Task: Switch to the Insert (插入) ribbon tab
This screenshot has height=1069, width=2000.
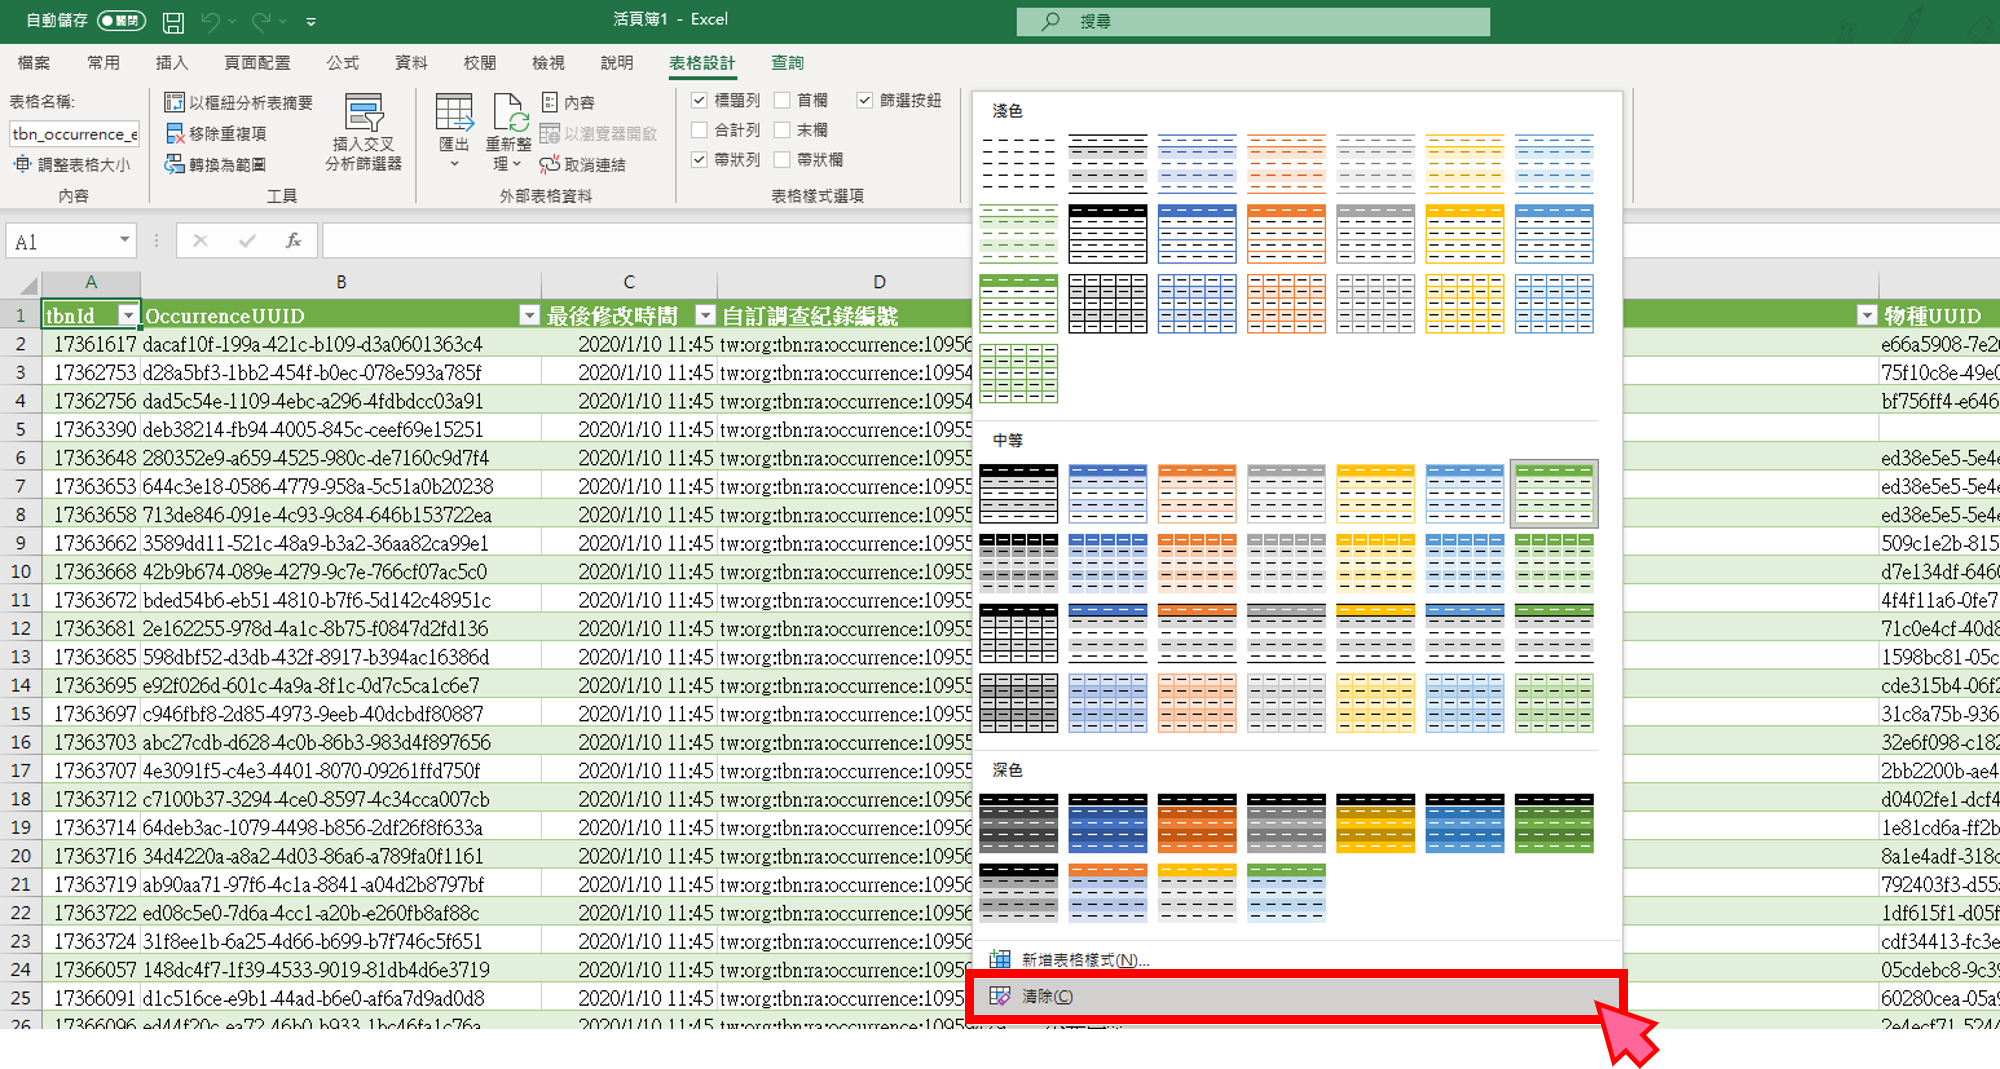Action: [171, 63]
